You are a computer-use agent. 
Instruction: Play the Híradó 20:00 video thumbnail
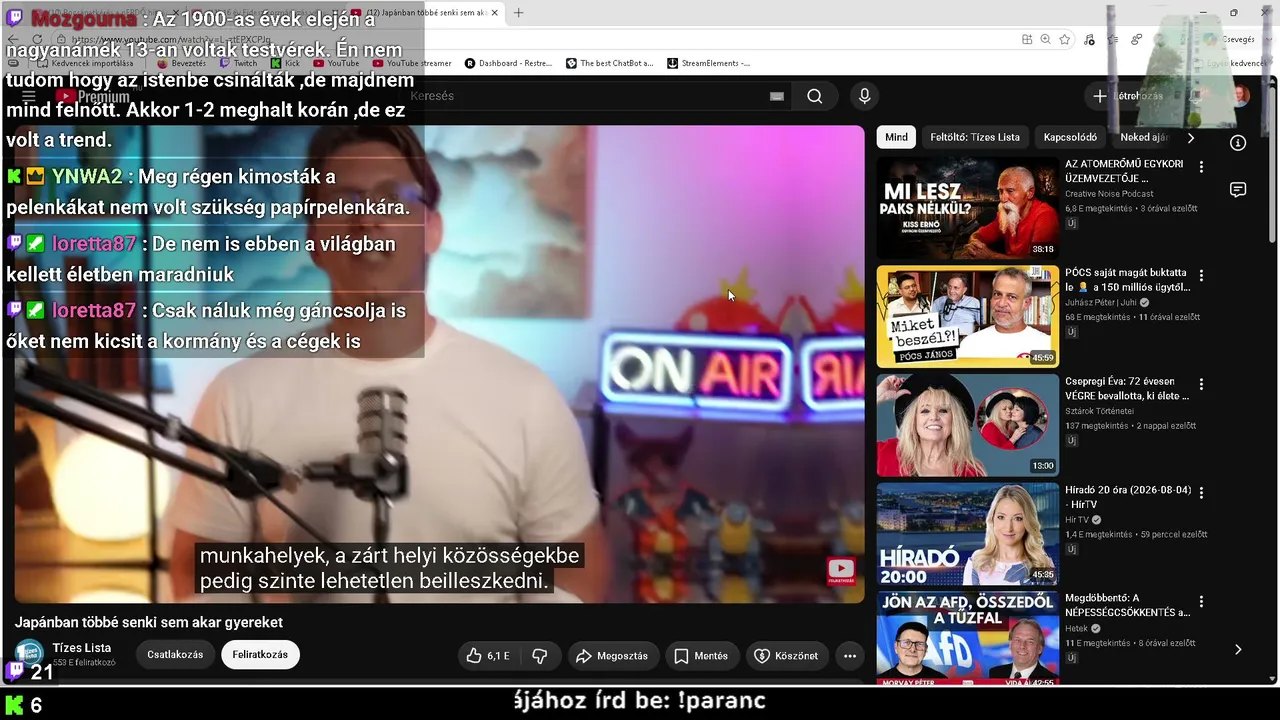coord(967,534)
